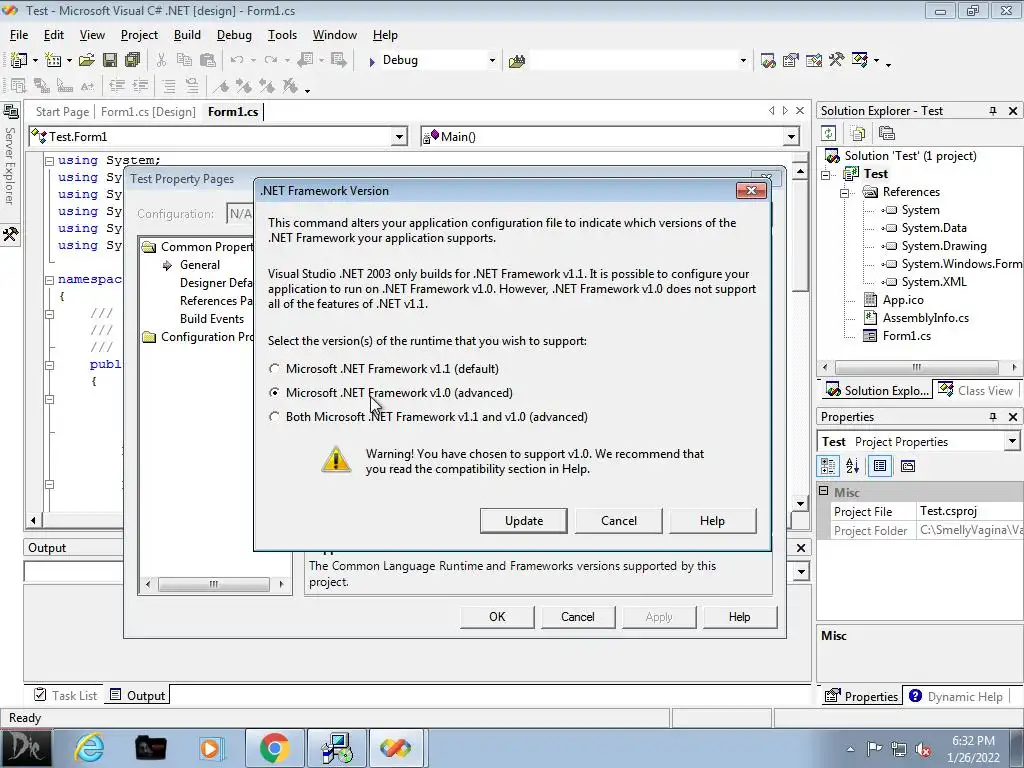Click OK in Test Property Pages

click(x=497, y=617)
